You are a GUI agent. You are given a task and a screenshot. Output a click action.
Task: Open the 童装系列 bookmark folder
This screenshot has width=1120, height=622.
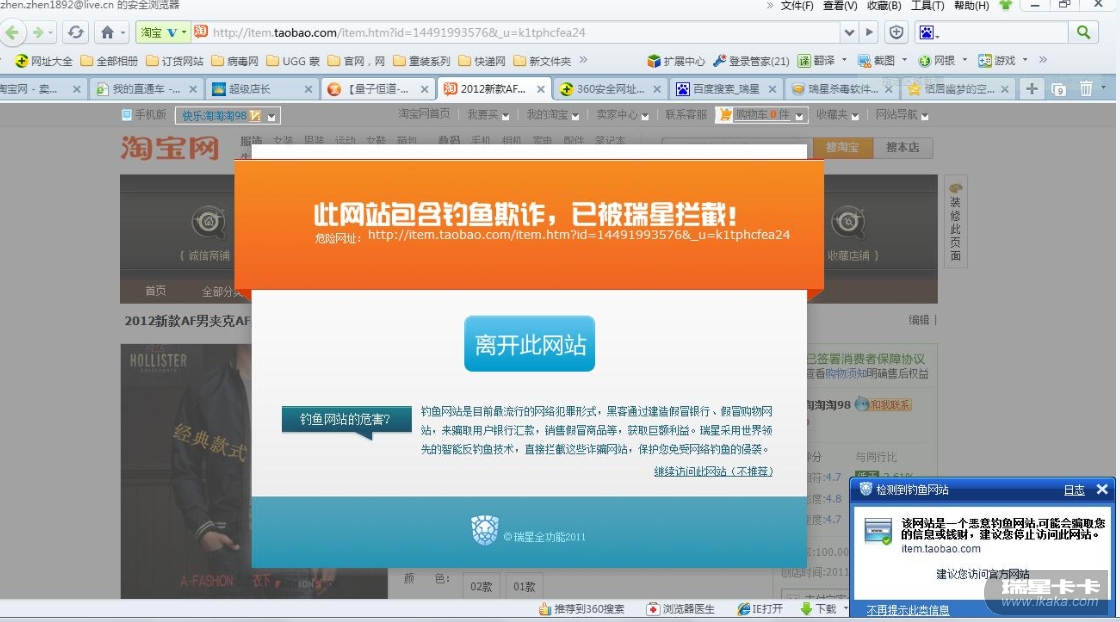[421, 61]
